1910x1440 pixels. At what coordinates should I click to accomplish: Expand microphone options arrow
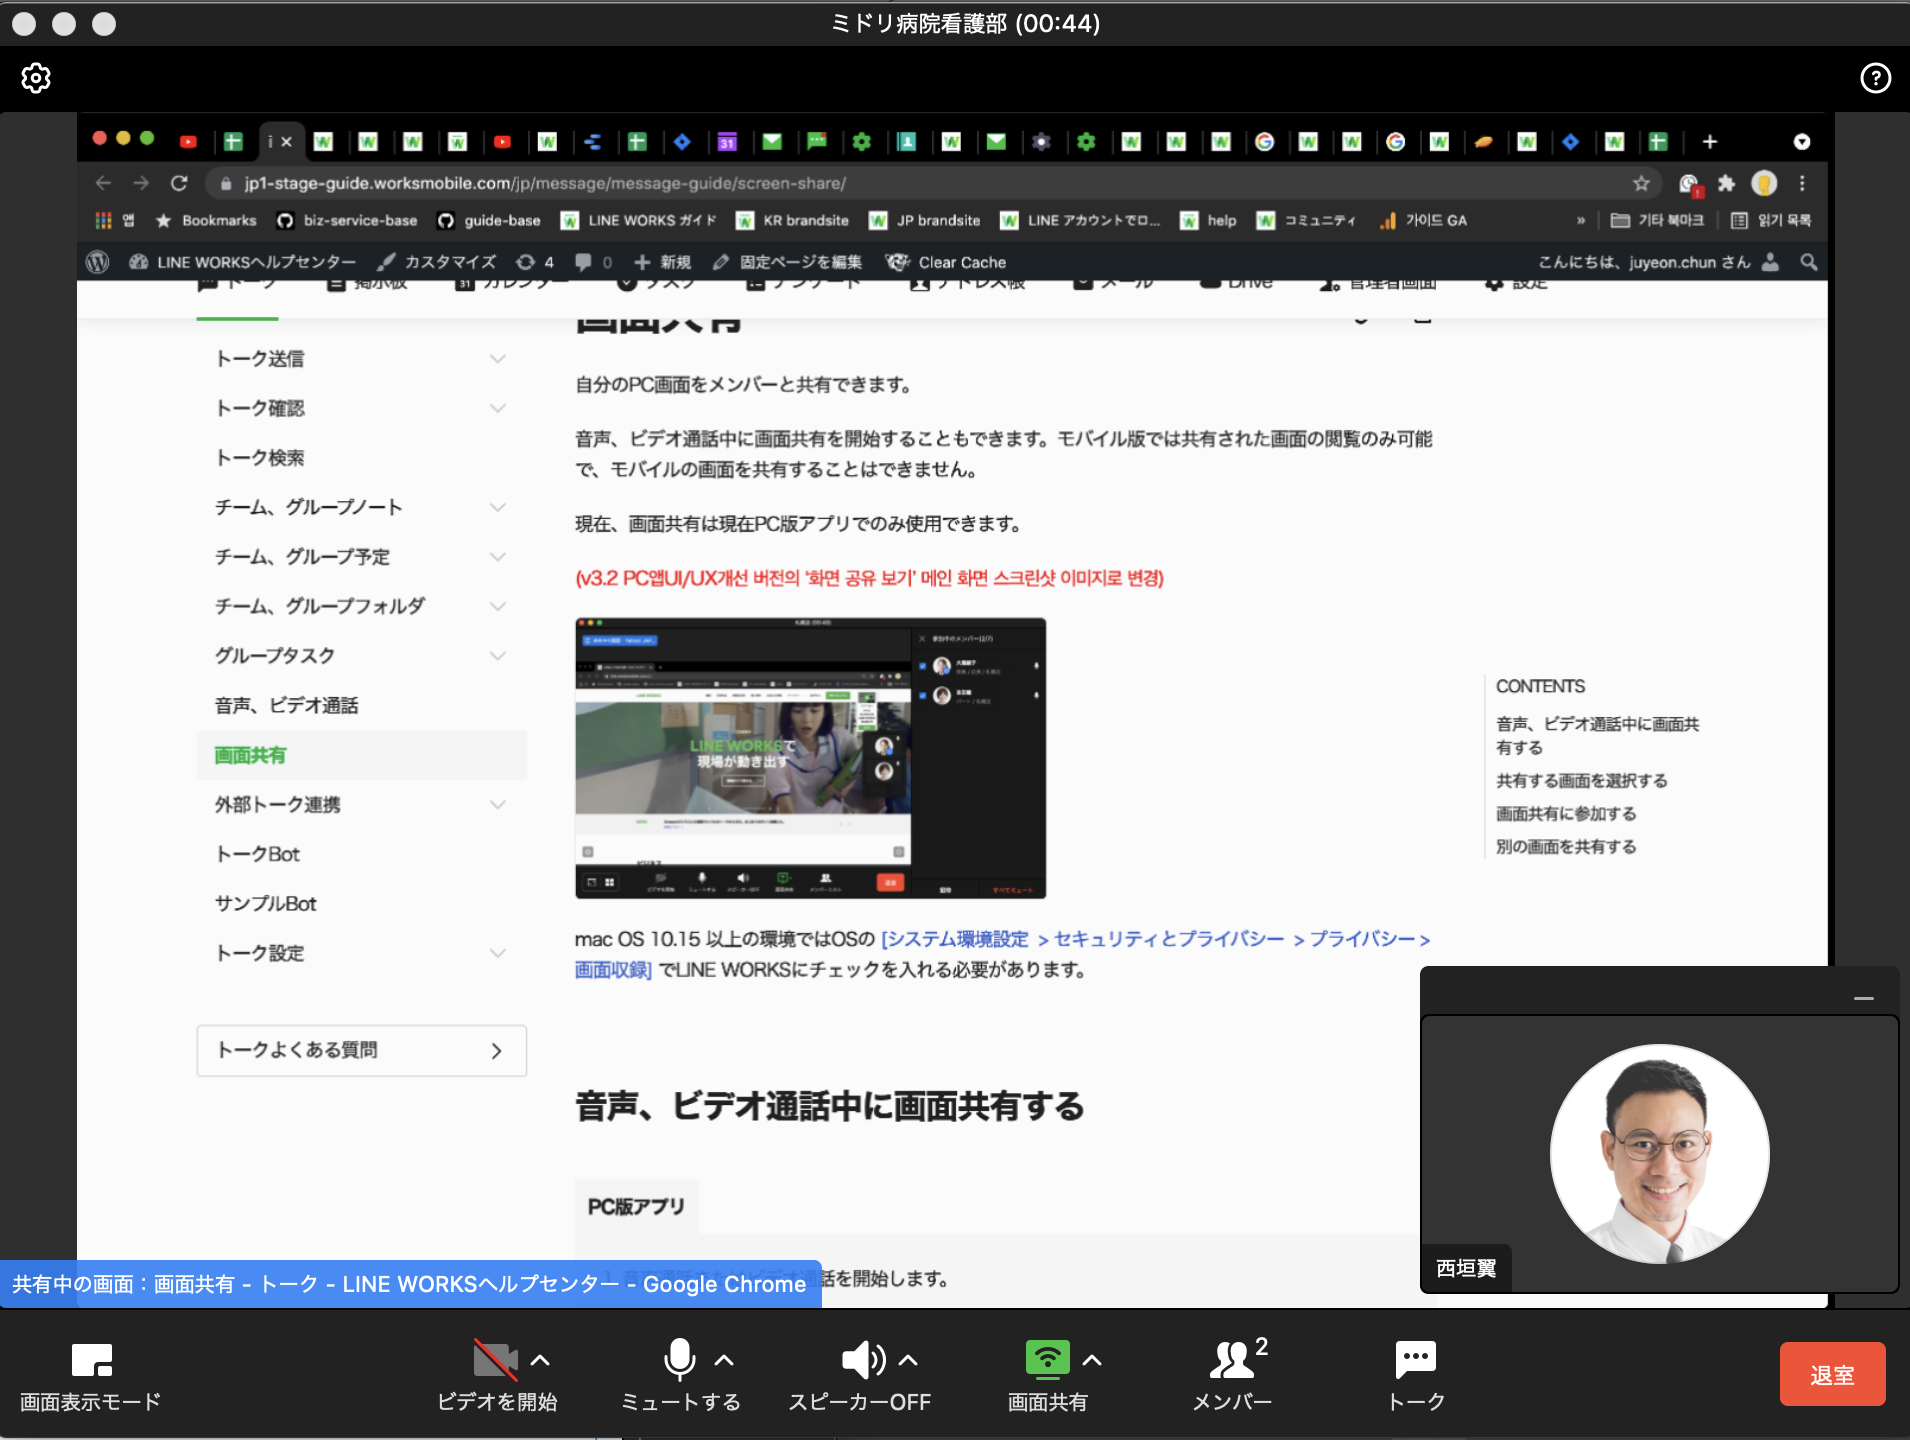tap(725, 1360)
